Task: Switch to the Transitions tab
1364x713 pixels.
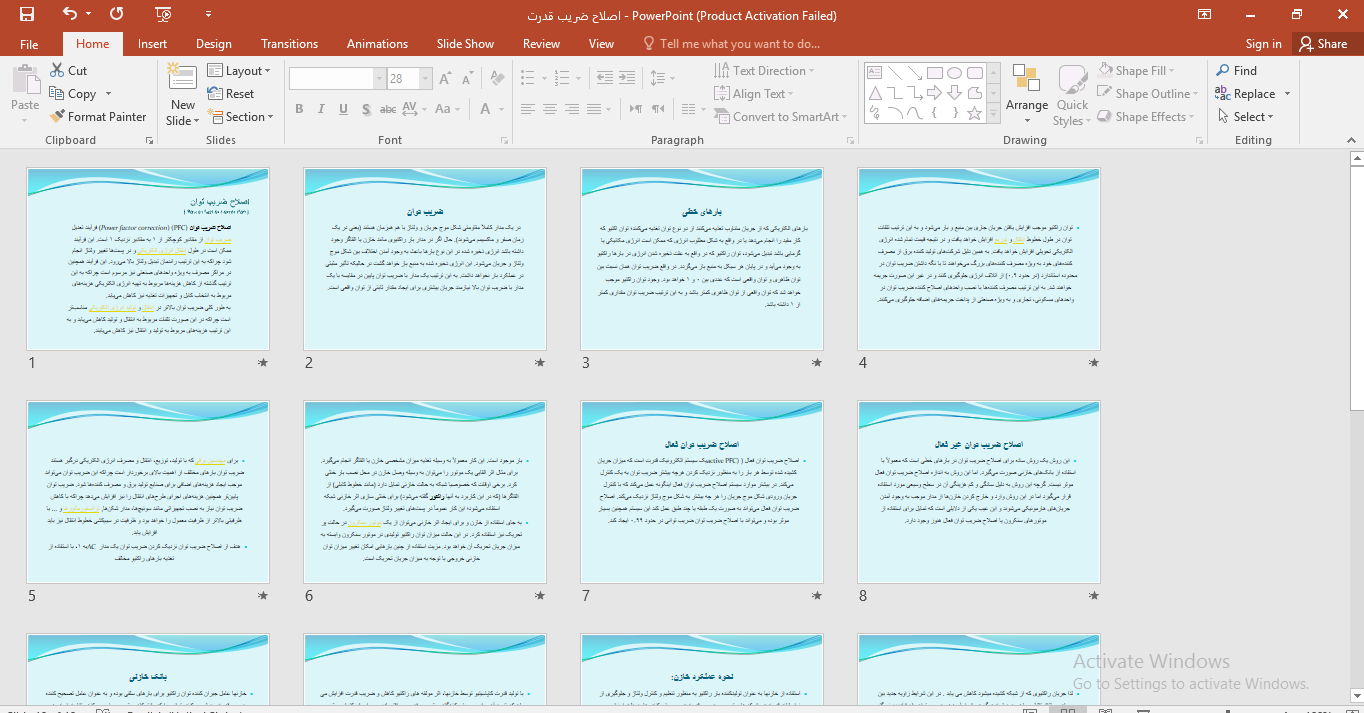Action: click(289, 44)
